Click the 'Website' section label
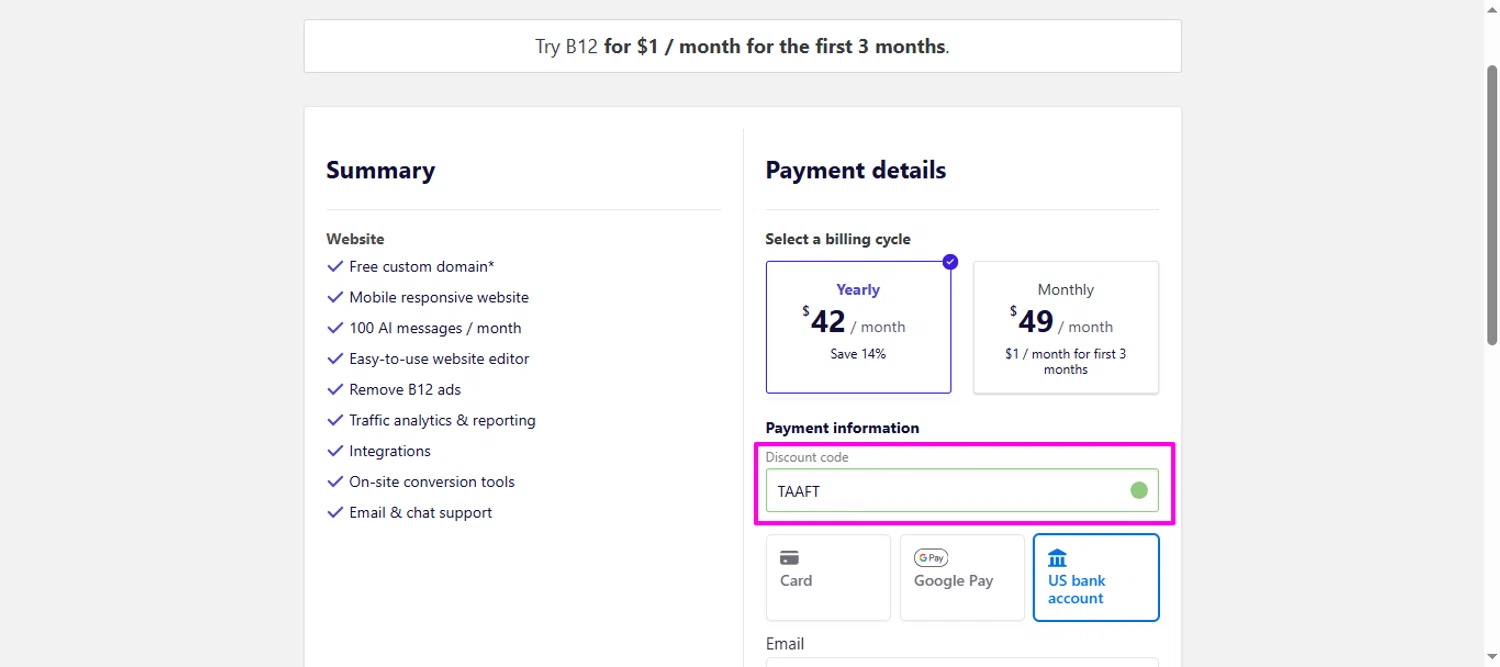 click(x=355, y=239)
